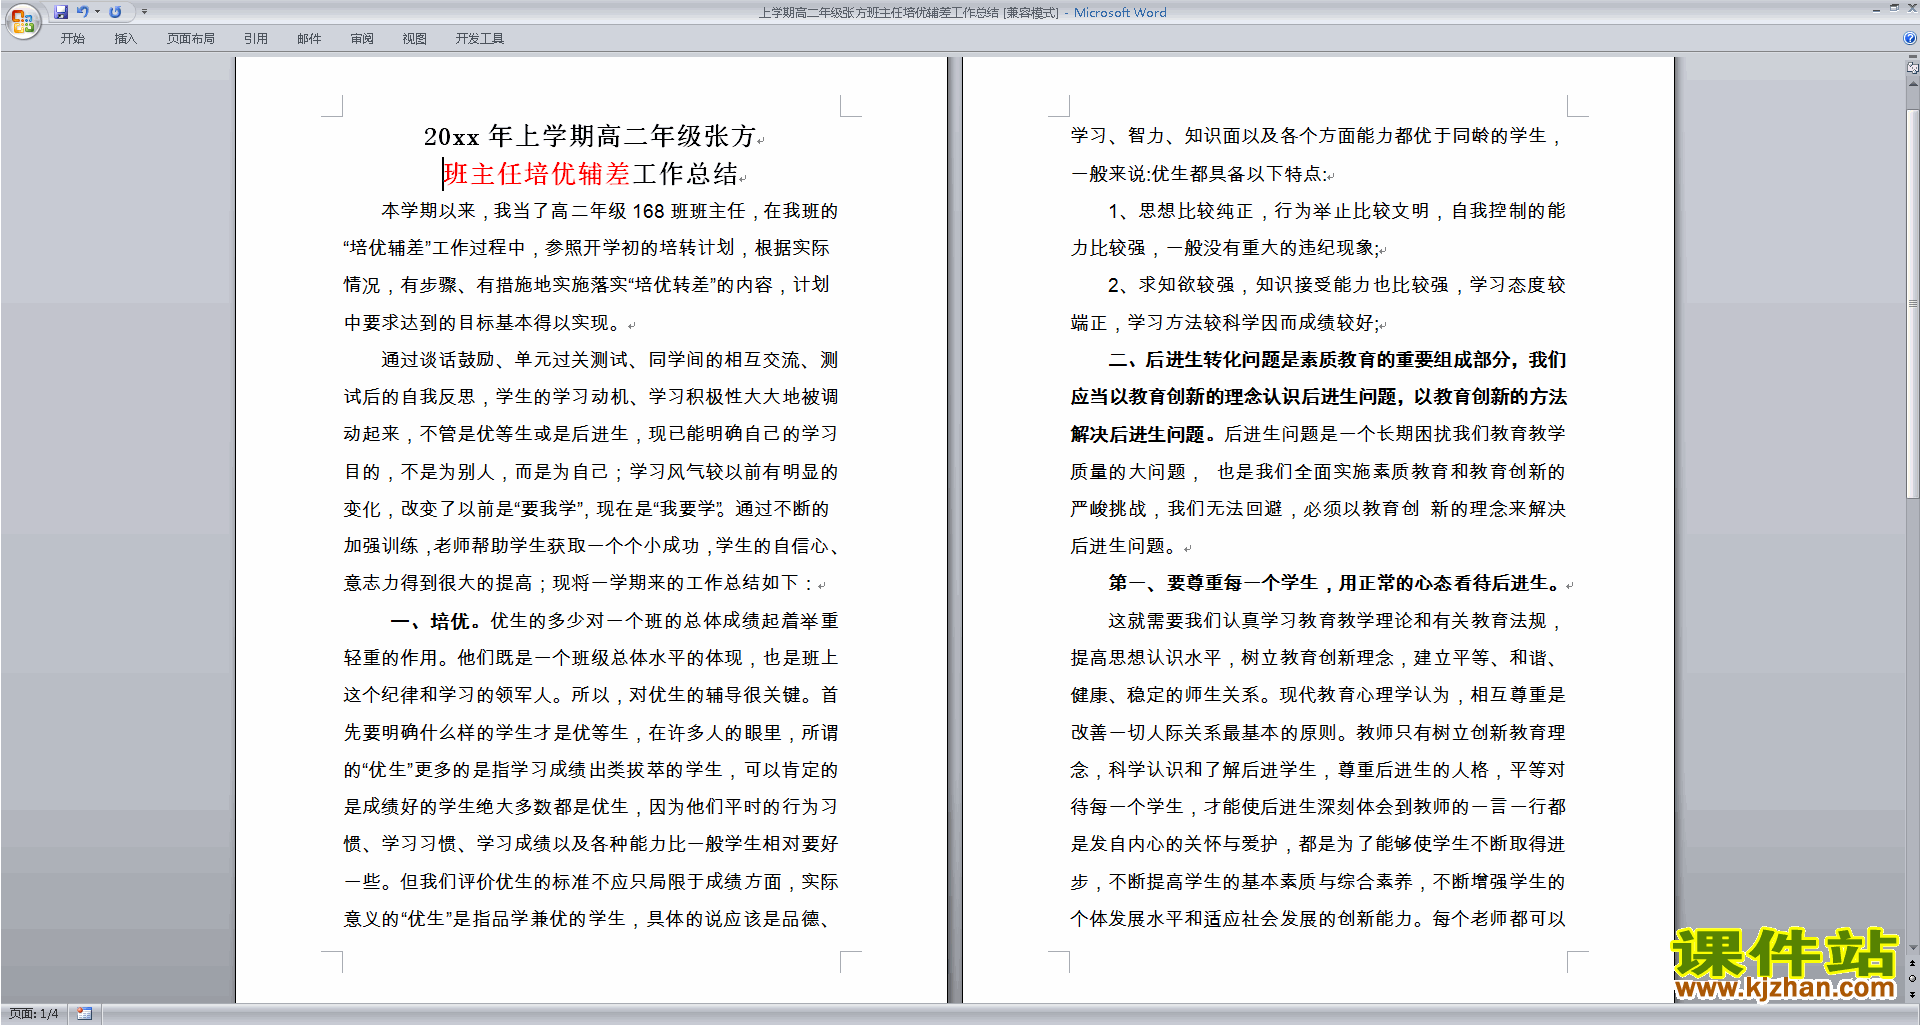
Task: Click the line starting 2、求知欲较强
Action: (1336, 285)
